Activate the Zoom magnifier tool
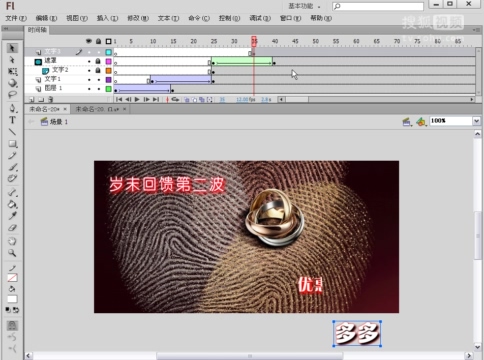Viewport: 484px width, 360px height. [12, 253]
